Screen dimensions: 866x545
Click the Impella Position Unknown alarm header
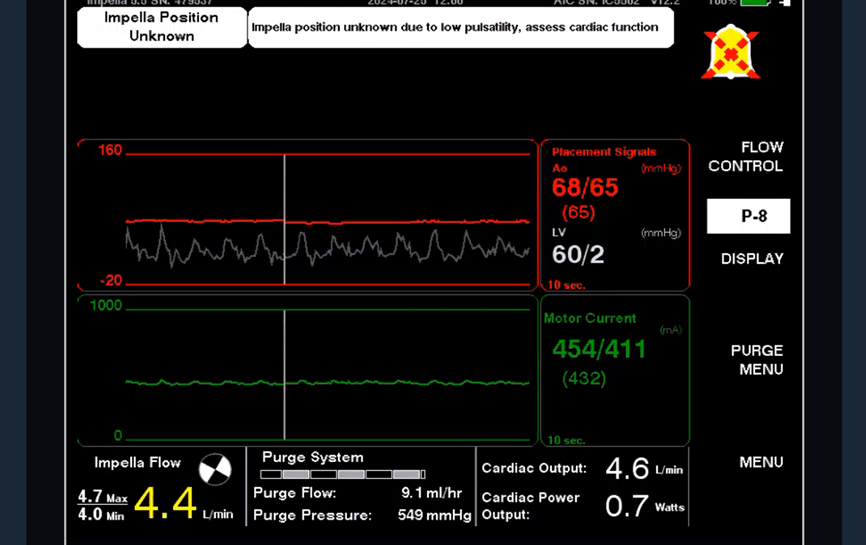pyautogui.click(x=162, y=27)
